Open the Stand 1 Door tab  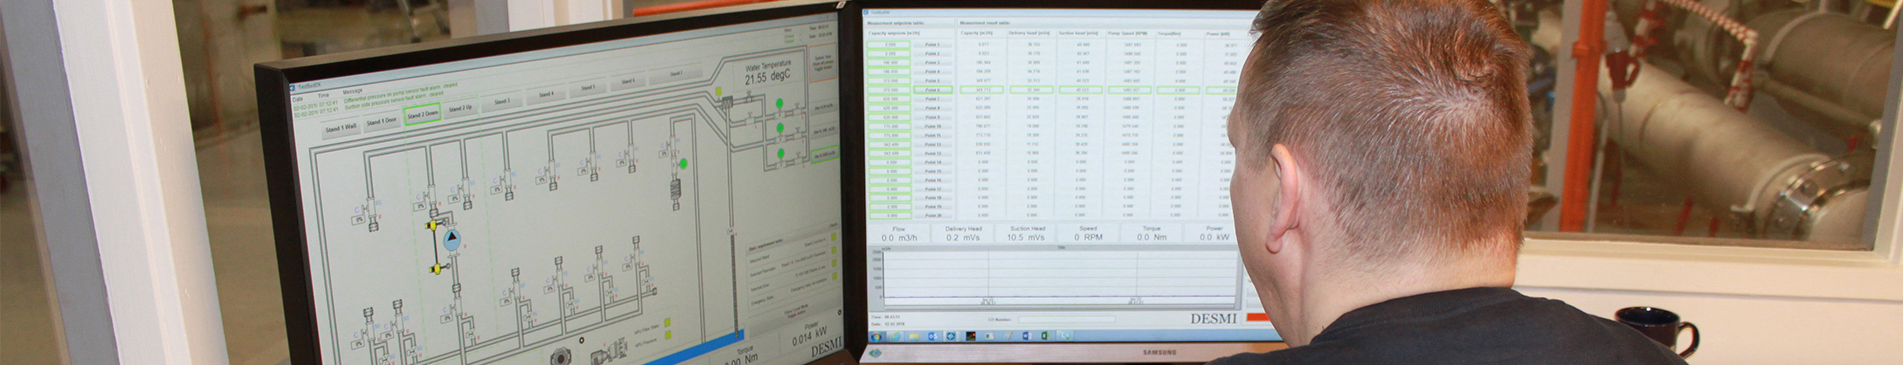tap(381, 121)
